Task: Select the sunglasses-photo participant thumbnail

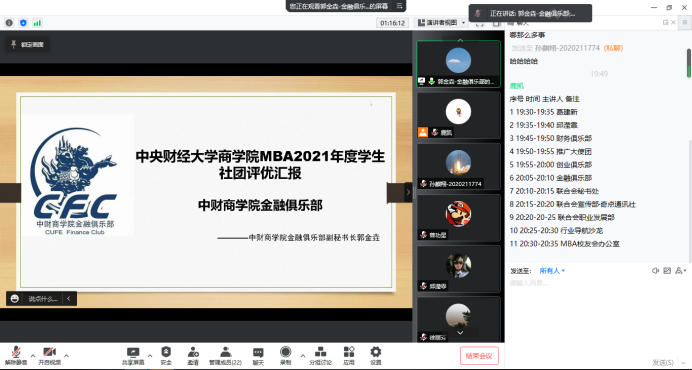Action: [458, 269]
